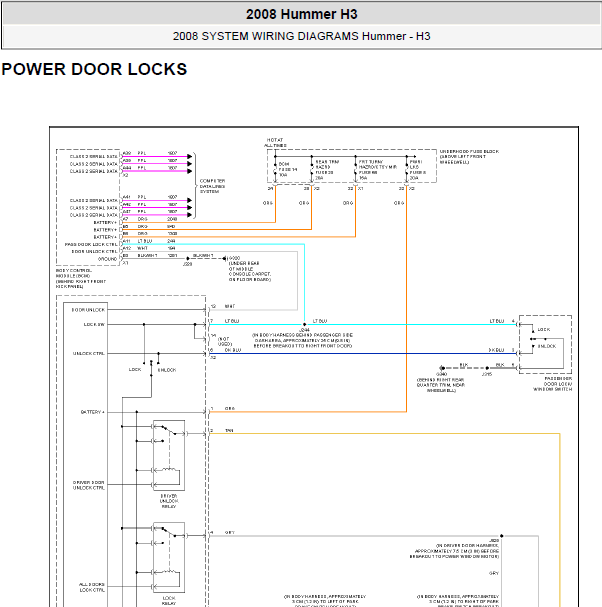This screenshot has height=607, width=602.
Task: Click the lock relay symbol
Action: [169, 557]
